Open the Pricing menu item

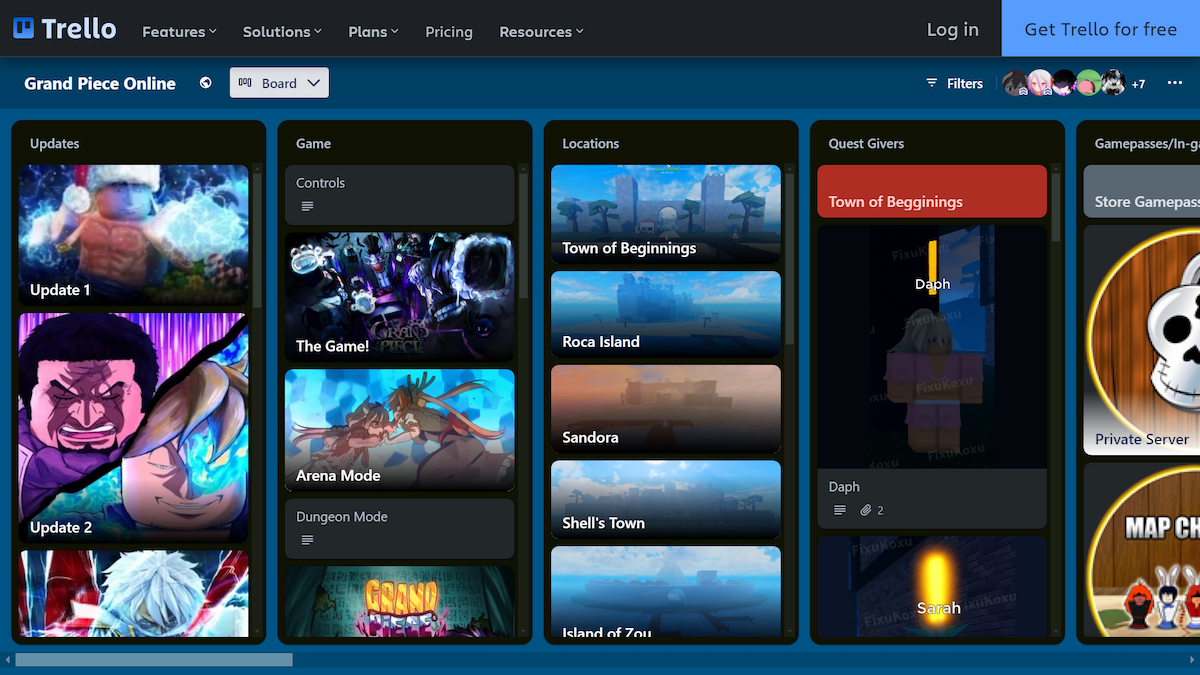[x=449, y=32]
